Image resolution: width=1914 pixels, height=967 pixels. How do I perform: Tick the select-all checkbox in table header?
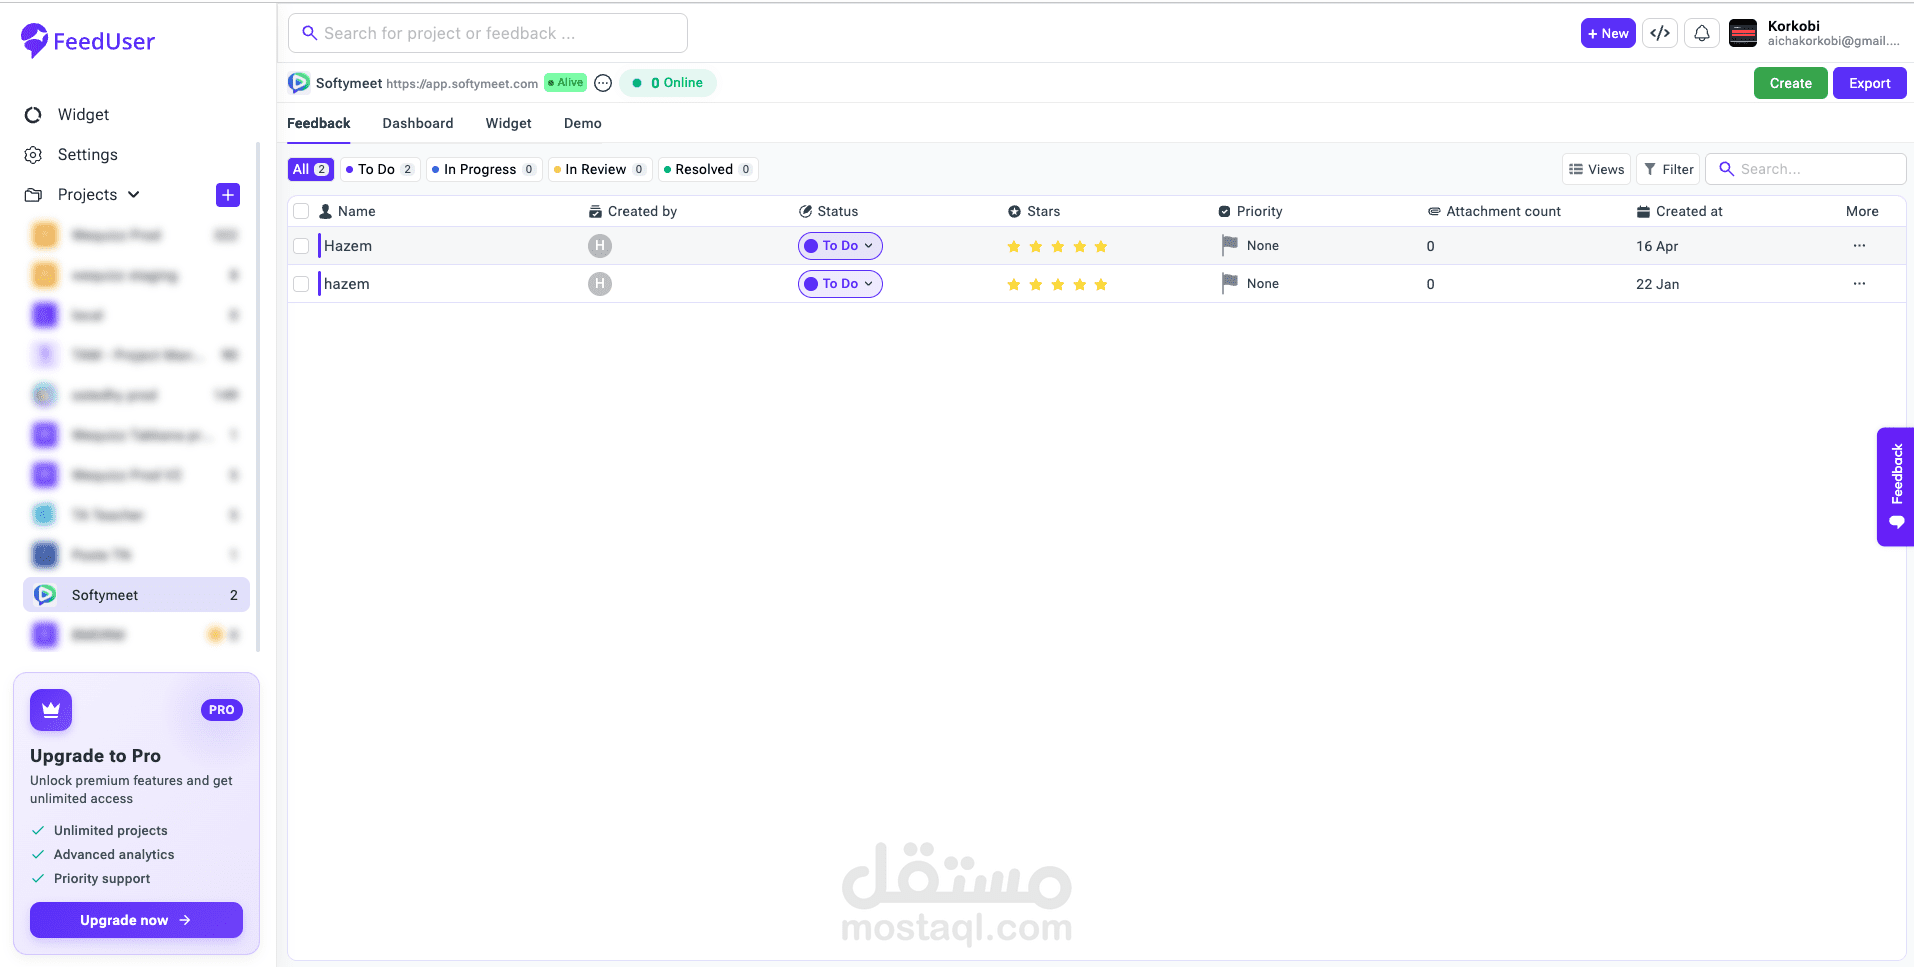301,211
